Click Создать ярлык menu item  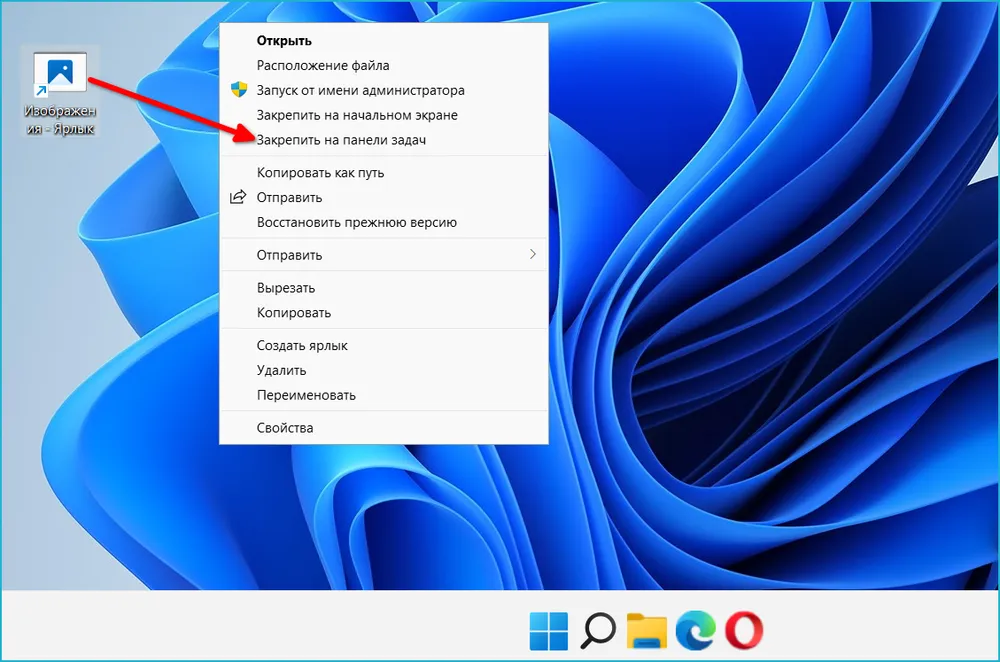click(302, 345)
